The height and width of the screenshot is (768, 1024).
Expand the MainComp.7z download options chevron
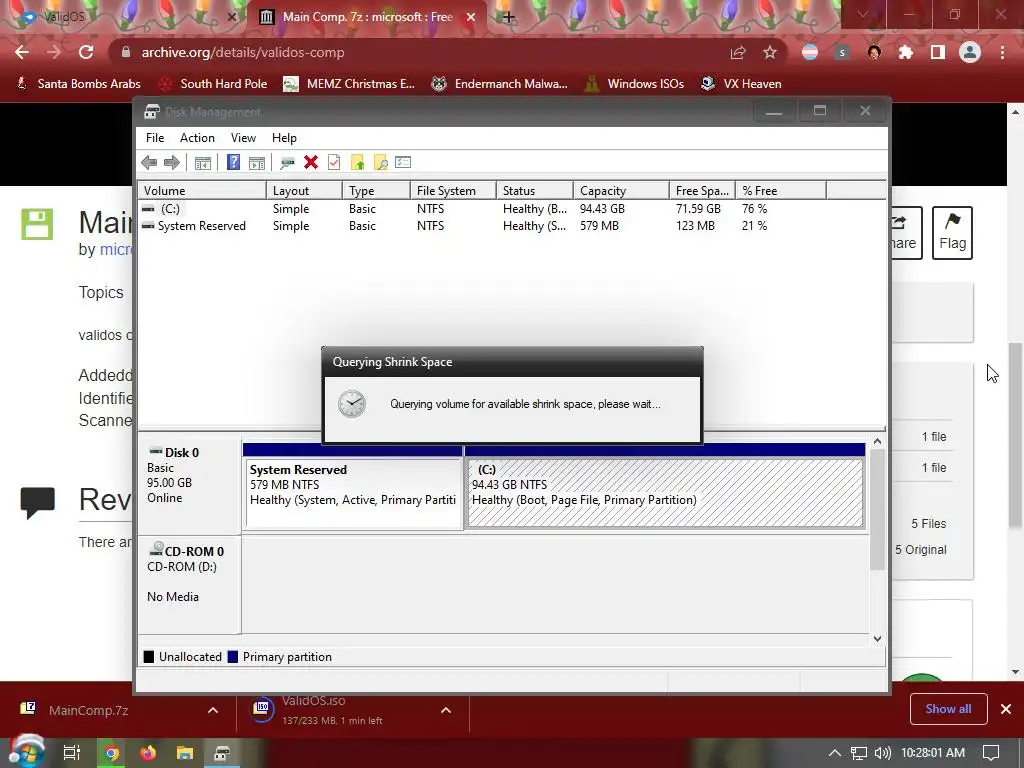pyautogui.click(x=213, y=710)
